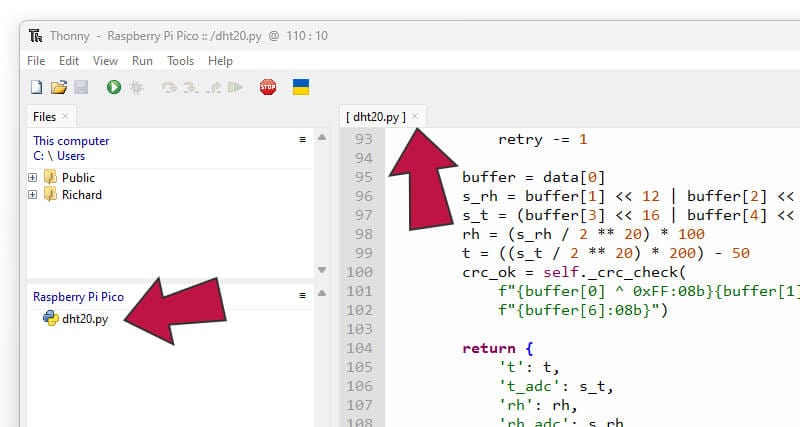
Task: Open the Run menu
Action: pos(142,61)
